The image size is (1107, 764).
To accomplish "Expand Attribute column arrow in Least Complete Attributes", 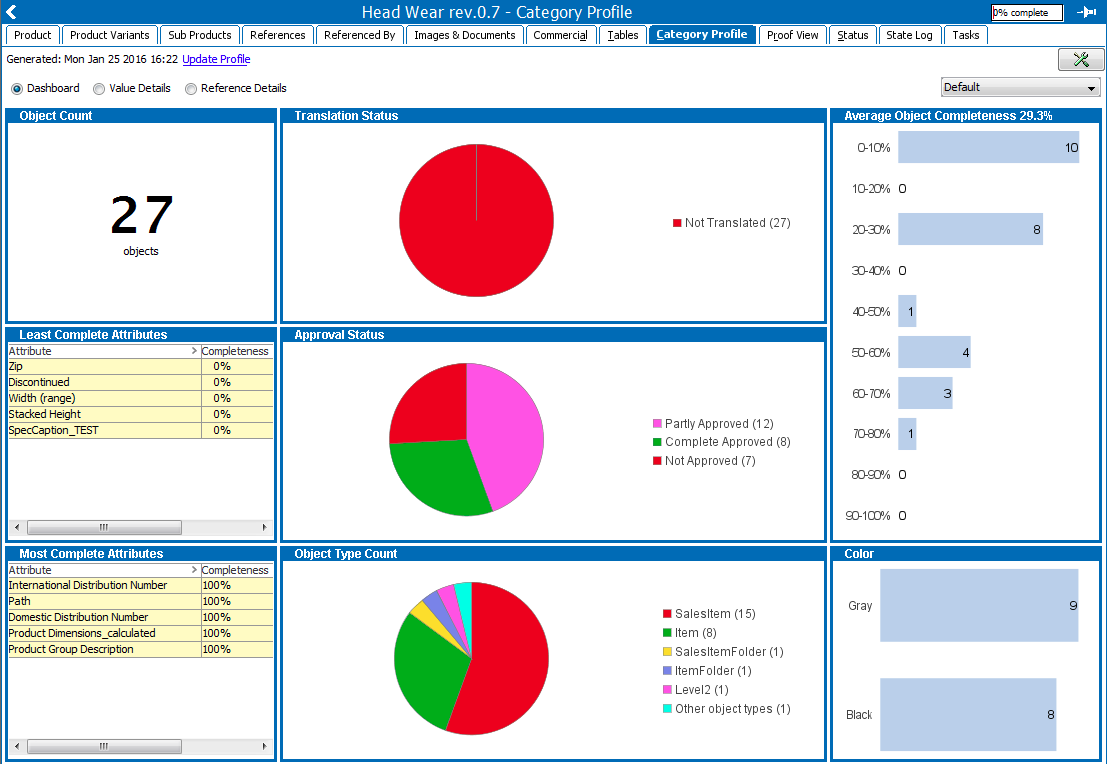I will tap(194, 352).
